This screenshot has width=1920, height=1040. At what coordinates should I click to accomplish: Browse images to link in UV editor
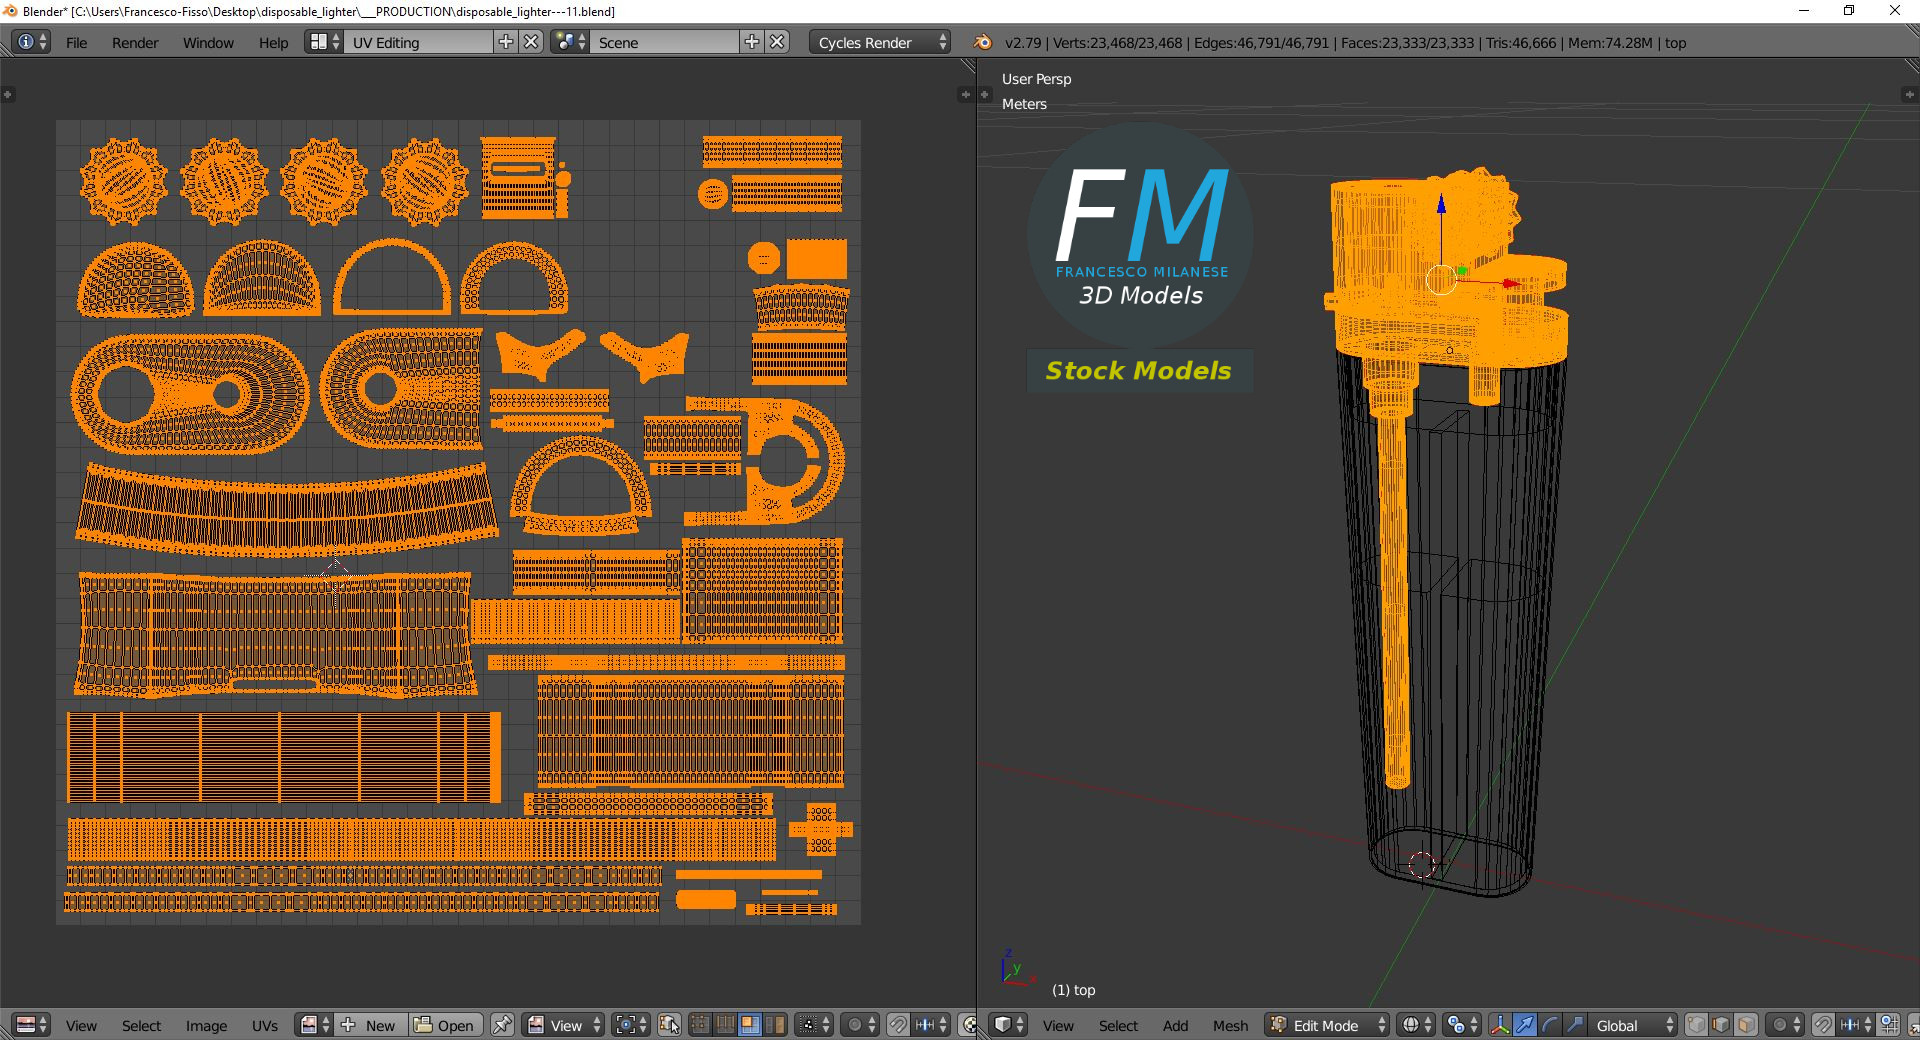click(315, 1025)
